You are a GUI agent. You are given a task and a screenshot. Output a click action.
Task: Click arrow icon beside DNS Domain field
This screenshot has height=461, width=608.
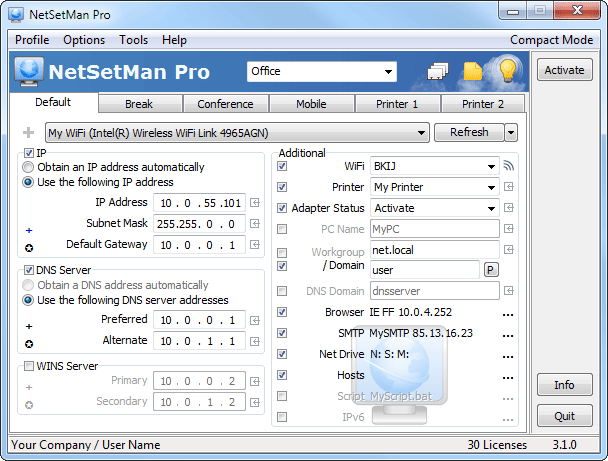pos(509,291)
